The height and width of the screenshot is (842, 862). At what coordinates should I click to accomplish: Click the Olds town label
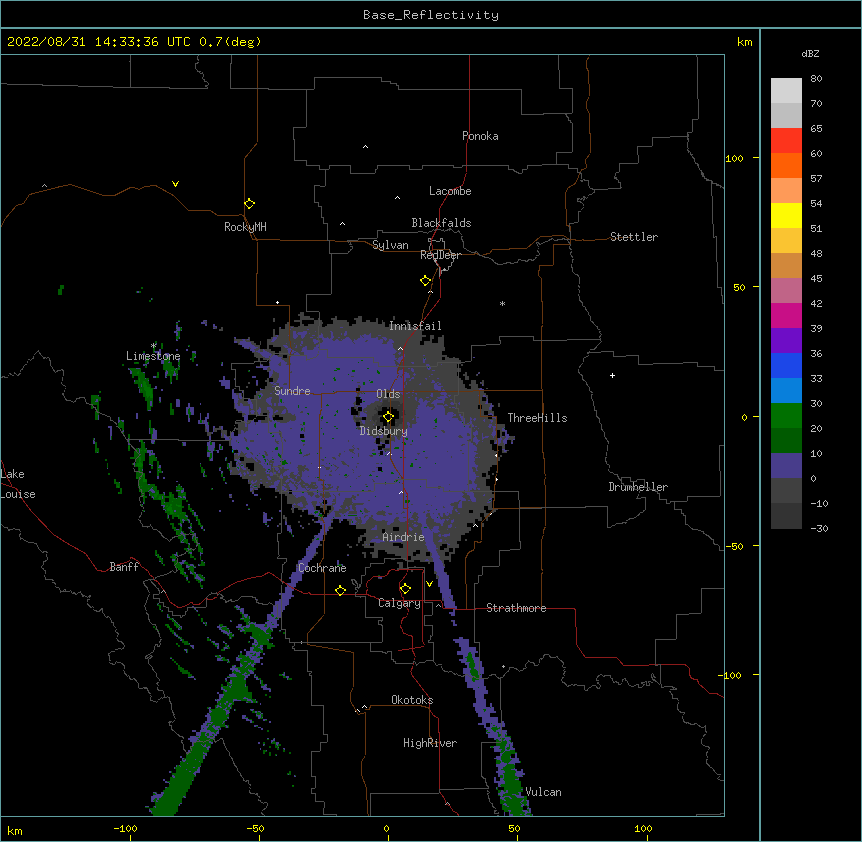coord(388,394)
